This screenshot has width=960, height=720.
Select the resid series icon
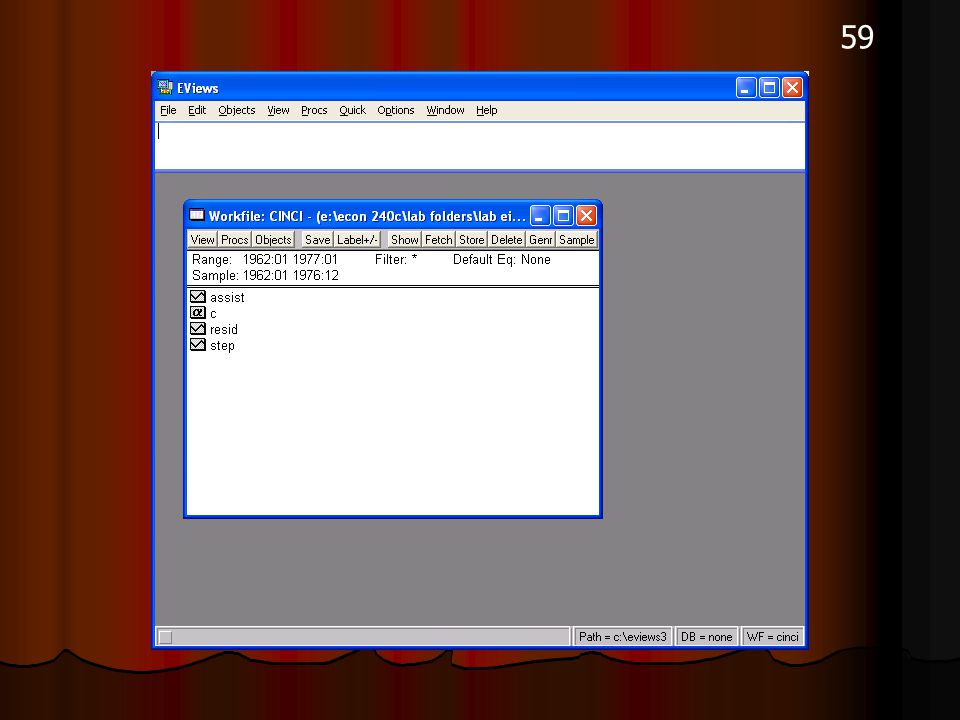click(198, 329)
